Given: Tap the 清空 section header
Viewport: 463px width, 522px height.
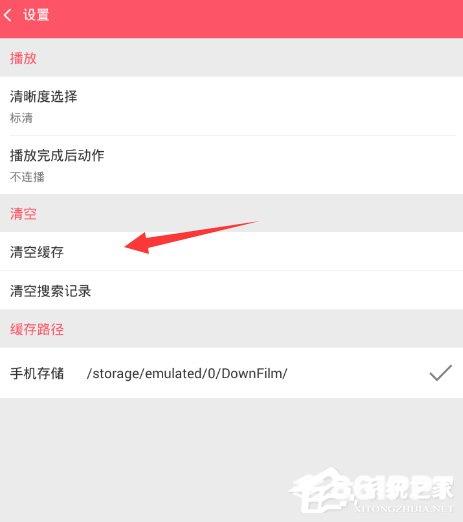Looking at the screenshot, I should [23, 214].
